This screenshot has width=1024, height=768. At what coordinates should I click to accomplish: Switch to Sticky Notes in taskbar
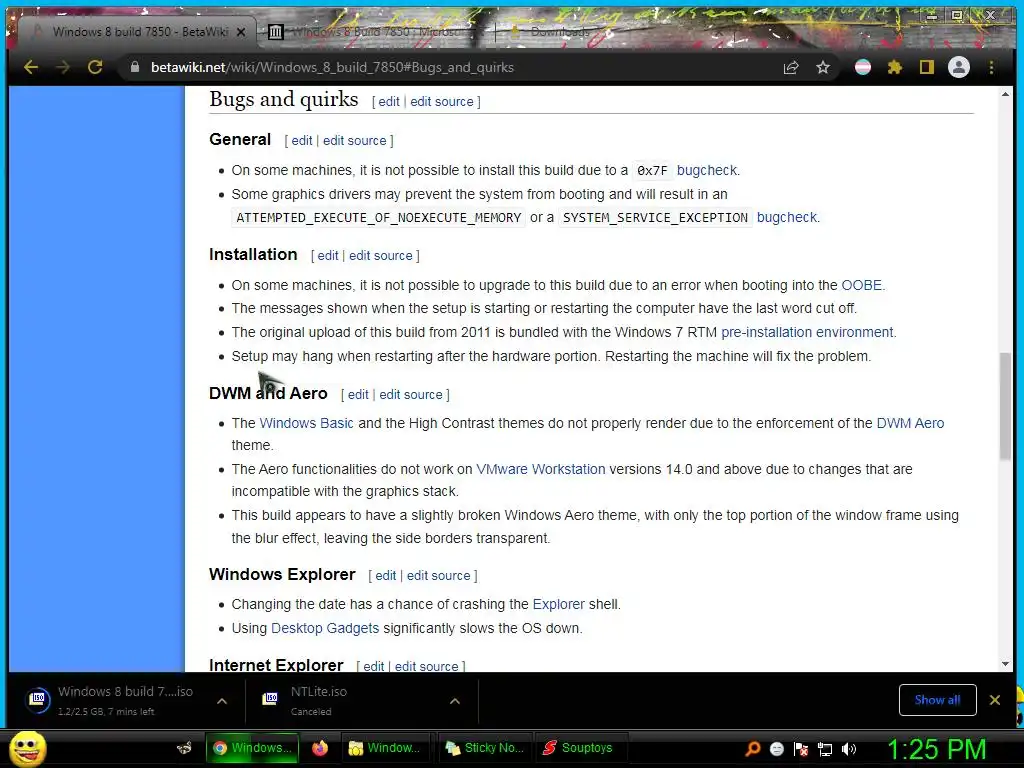[x=484, y=748]
